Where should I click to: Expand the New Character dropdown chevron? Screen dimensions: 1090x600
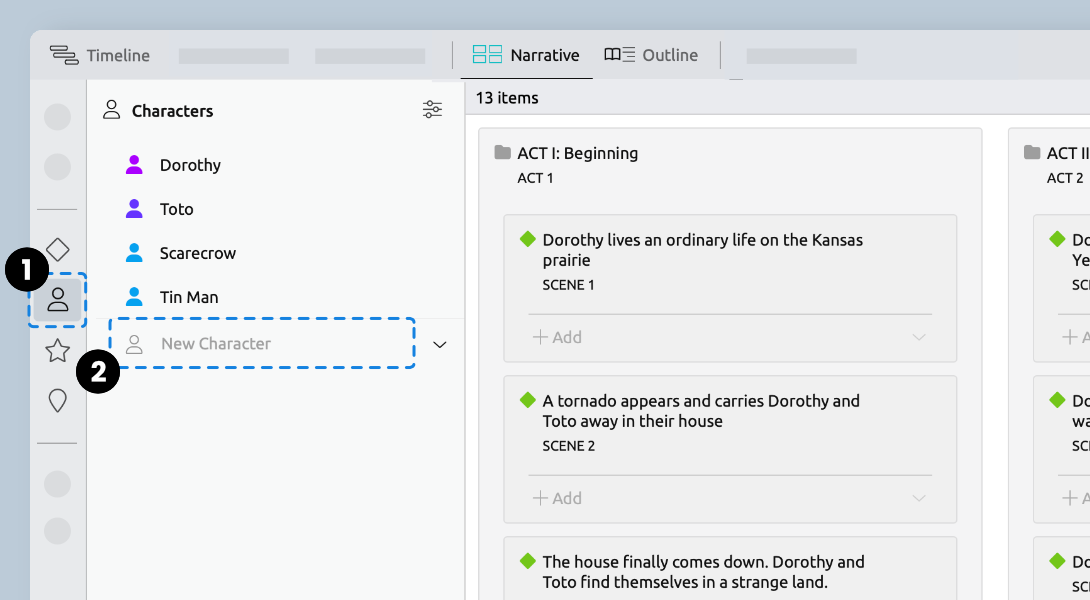(440, 344)
